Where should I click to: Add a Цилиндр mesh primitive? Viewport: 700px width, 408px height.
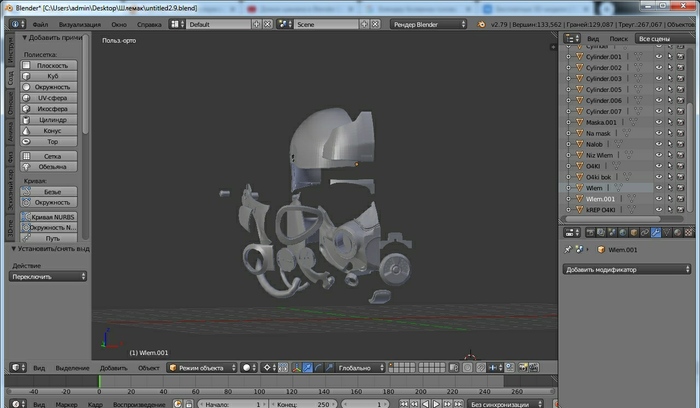point(52,120)
